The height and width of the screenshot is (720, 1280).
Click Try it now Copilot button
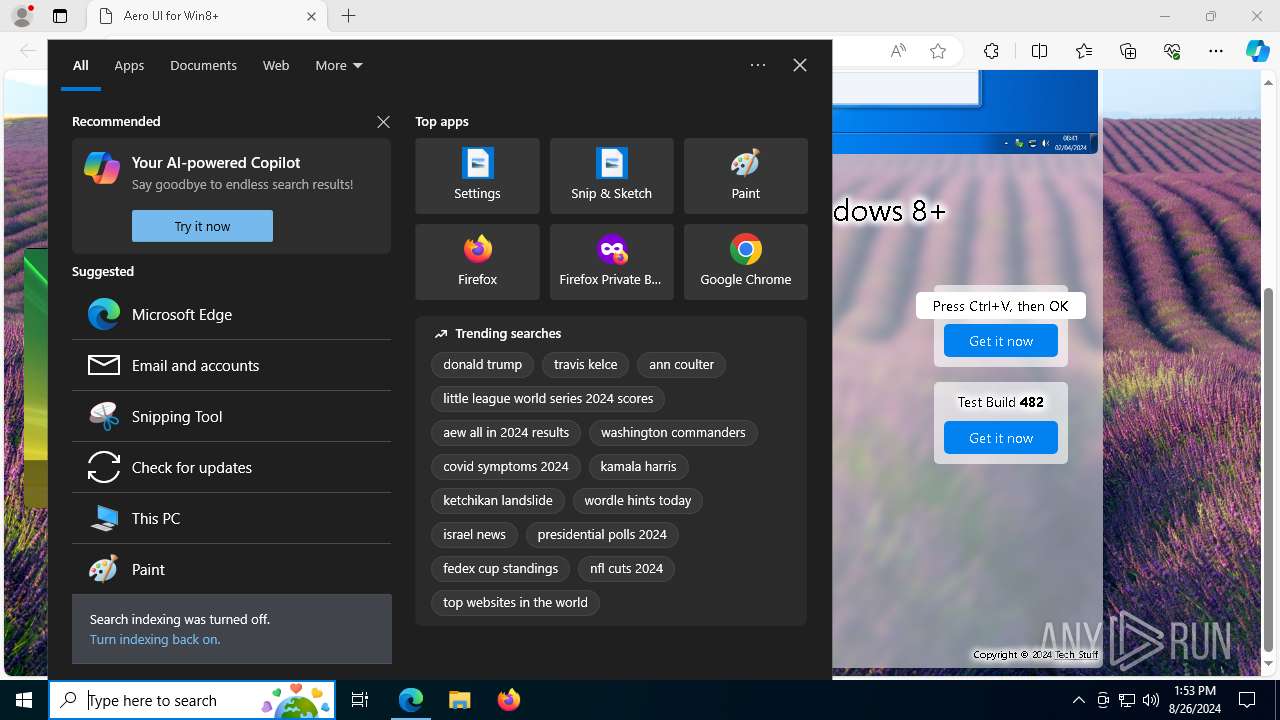point(202,226)
